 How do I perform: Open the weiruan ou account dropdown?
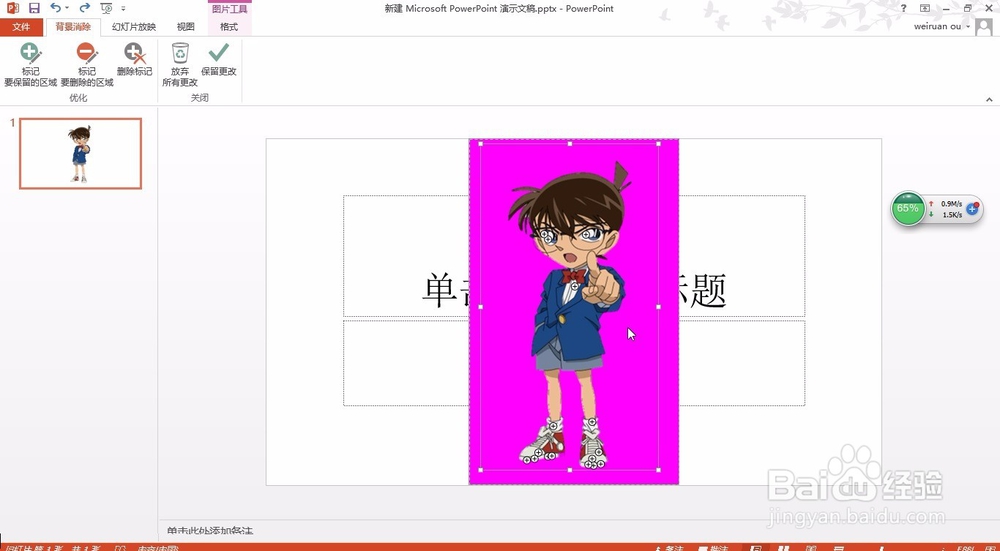(x=941, y=27)
